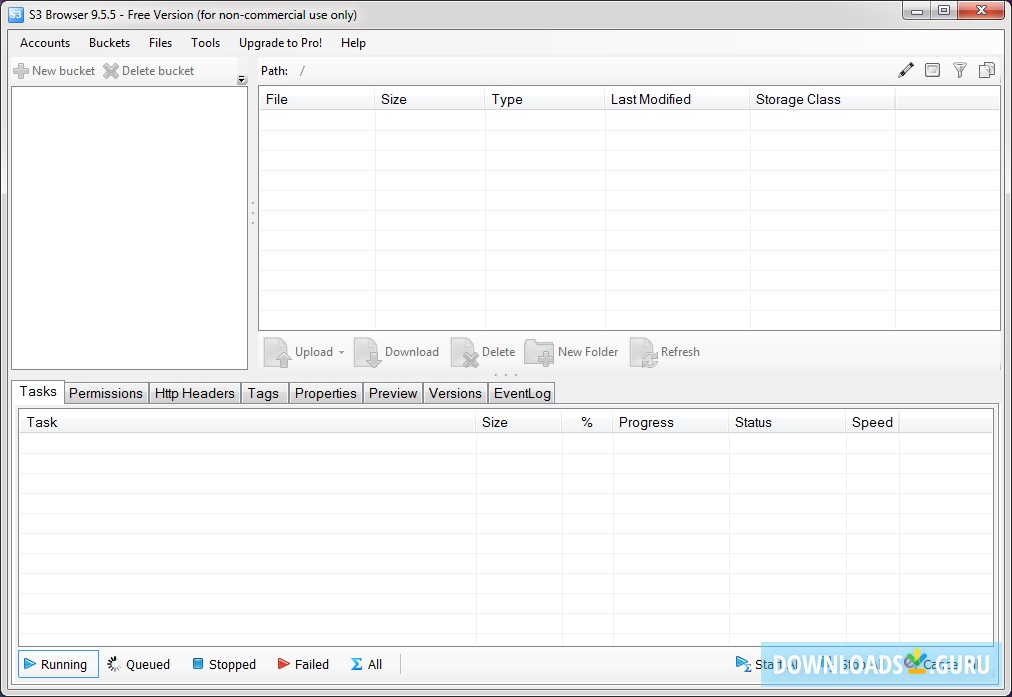Create a New Folder

[x=571, y=352]
